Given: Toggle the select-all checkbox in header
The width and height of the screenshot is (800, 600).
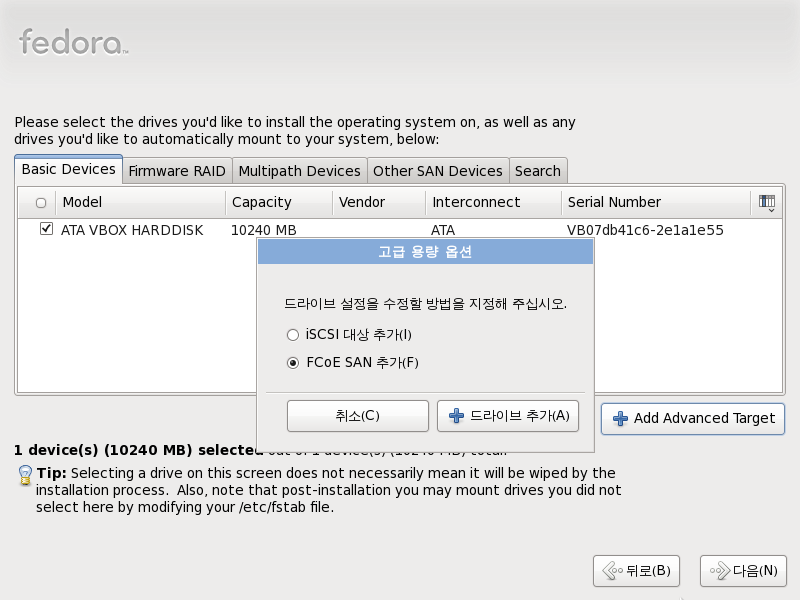Looking at the screenshot, I should click(41, 203).
